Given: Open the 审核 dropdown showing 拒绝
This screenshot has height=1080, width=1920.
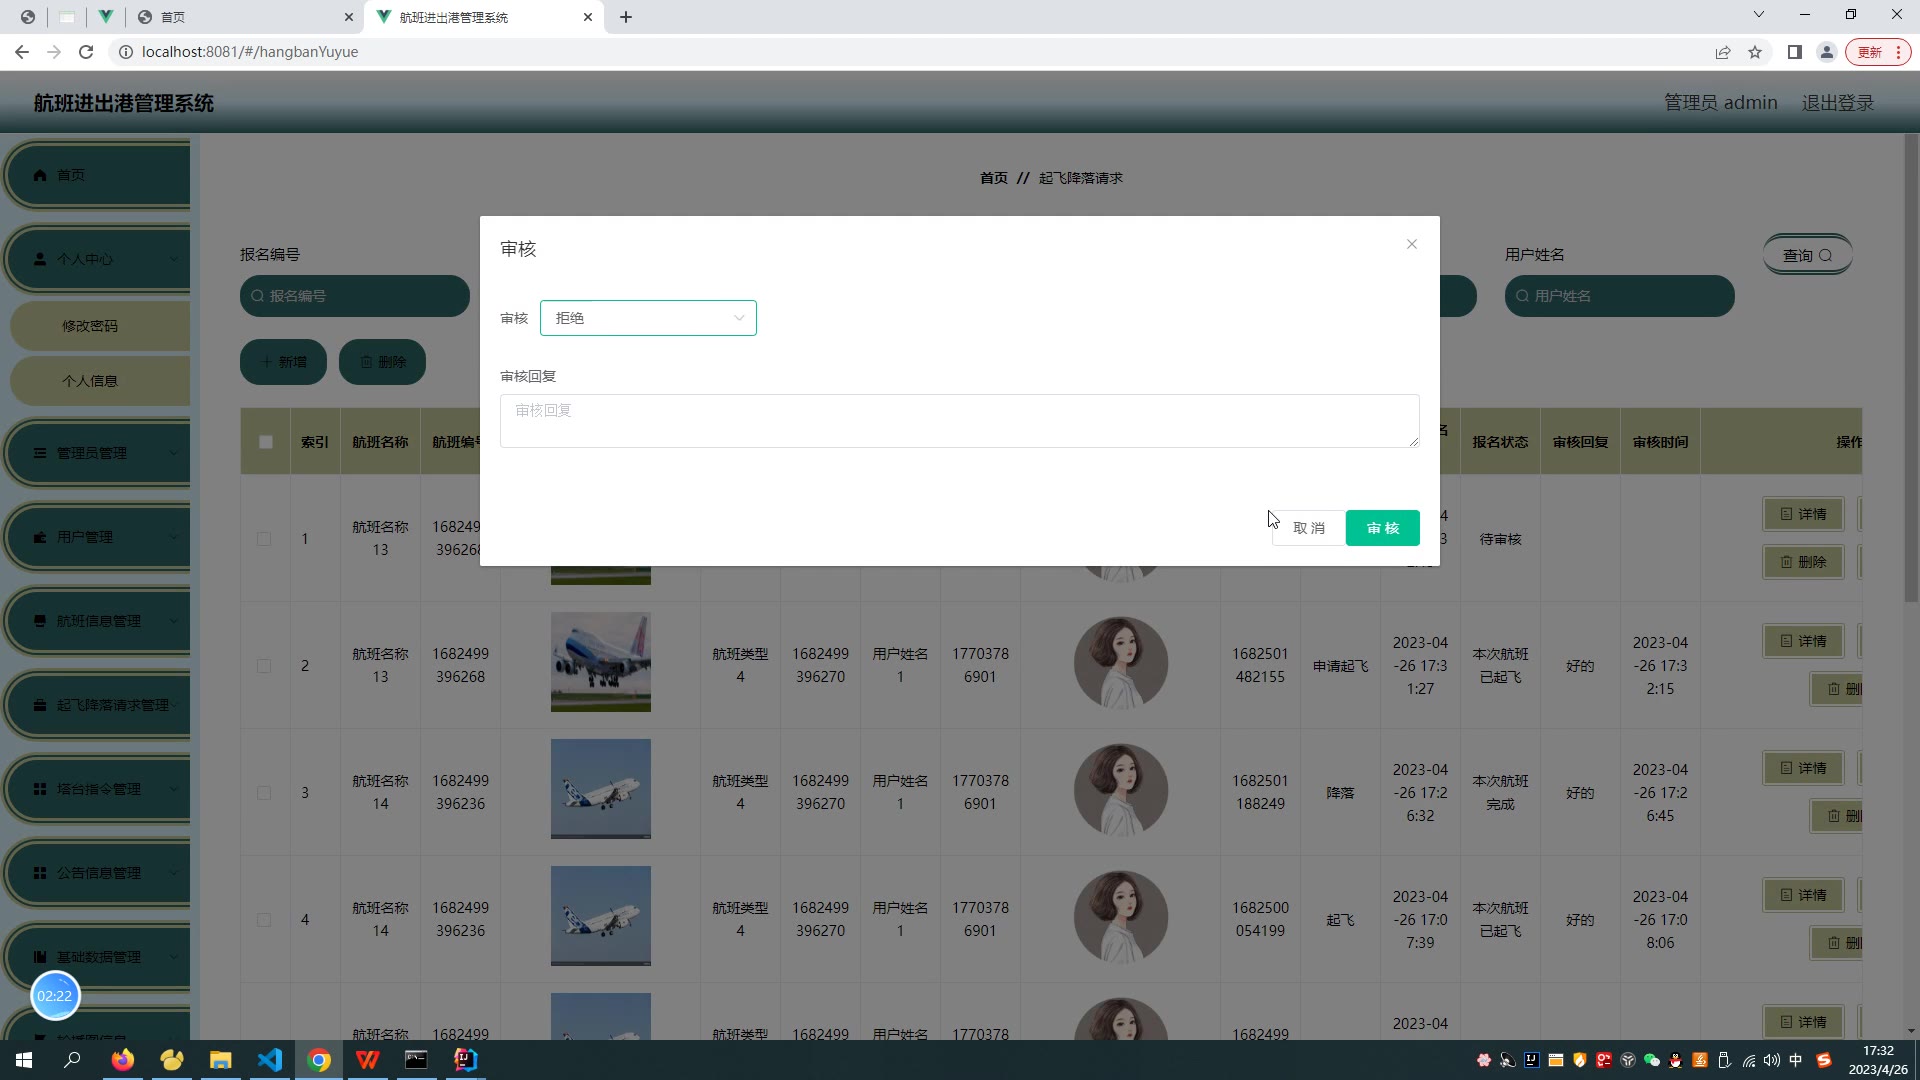Looking at the screenshot, I should coord(648,318).
